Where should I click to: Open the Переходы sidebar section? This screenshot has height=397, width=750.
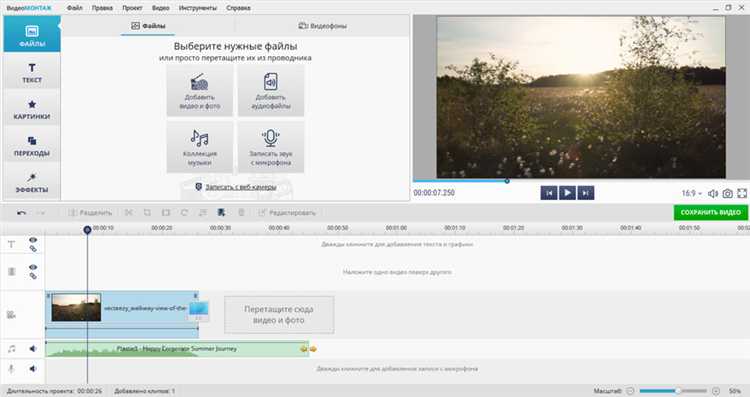[32, 145]
